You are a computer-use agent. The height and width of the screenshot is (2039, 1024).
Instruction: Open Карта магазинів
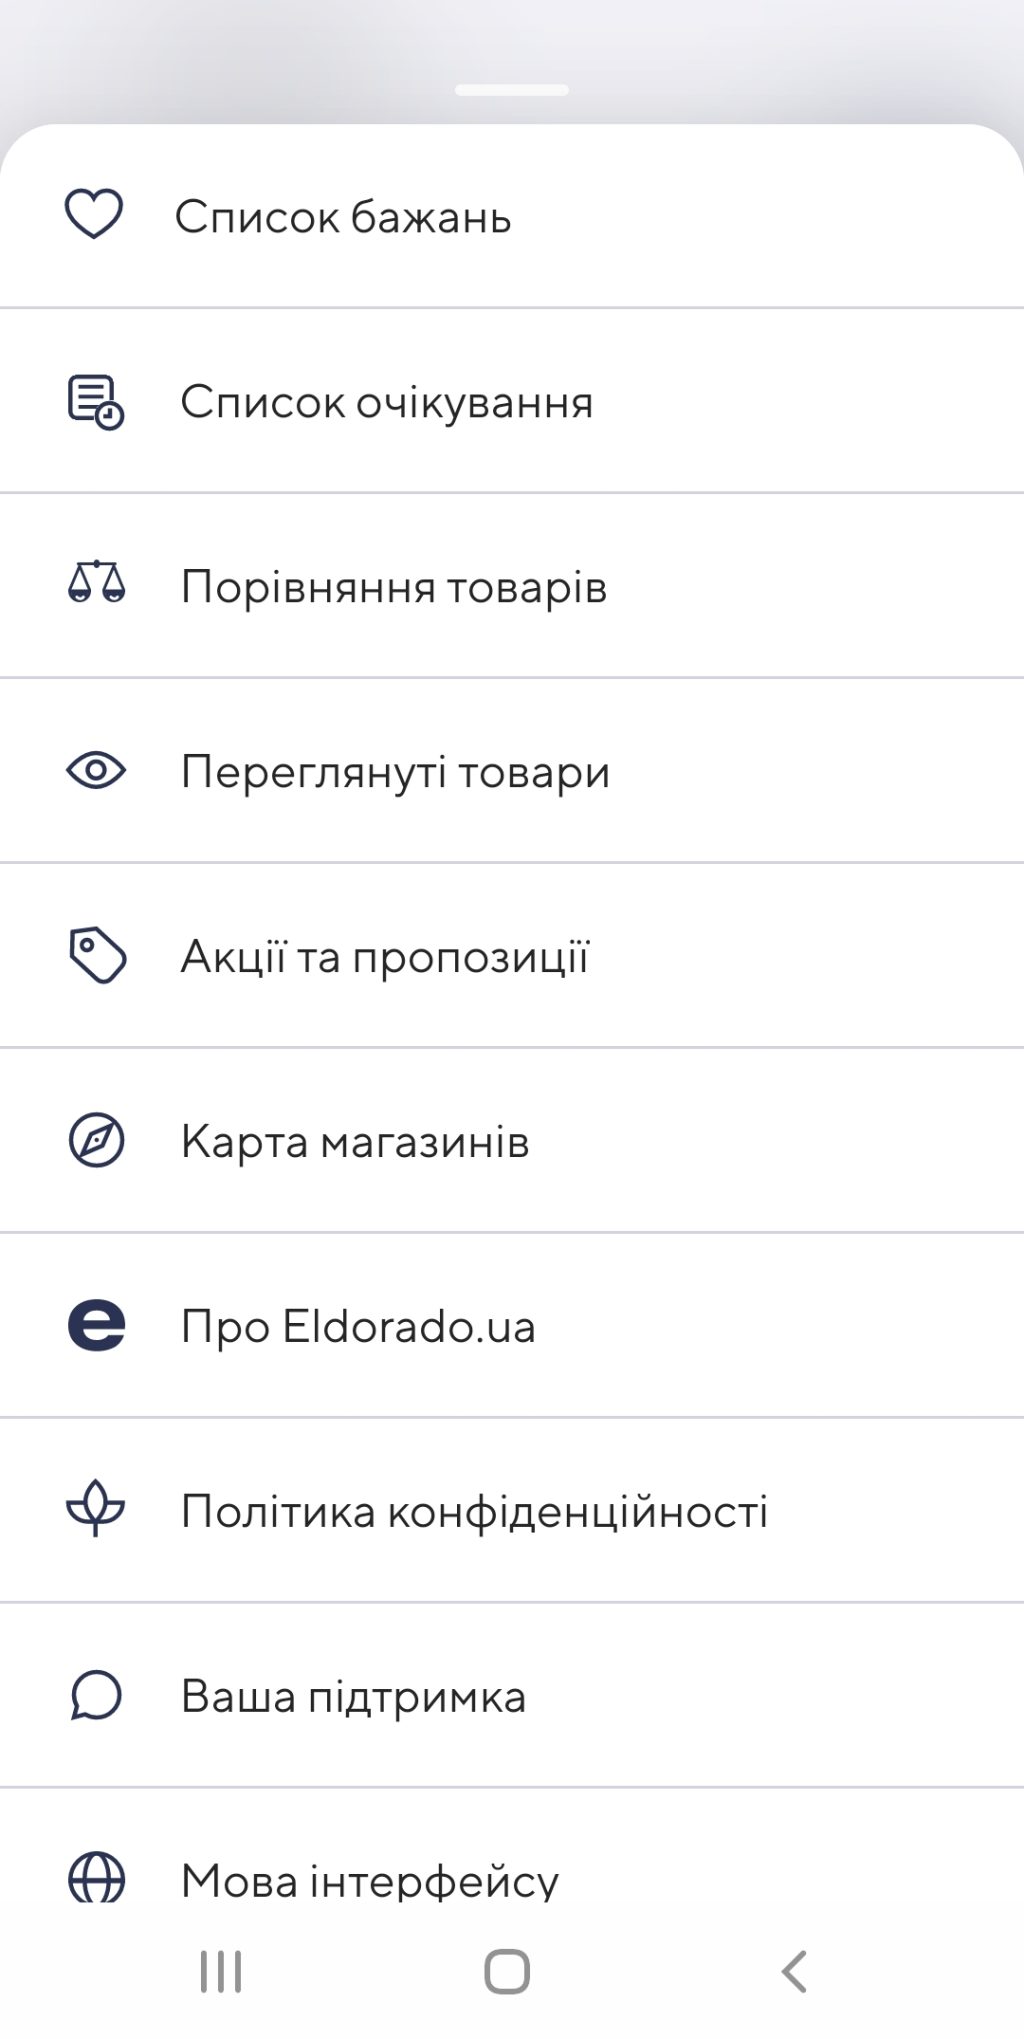355,1142
